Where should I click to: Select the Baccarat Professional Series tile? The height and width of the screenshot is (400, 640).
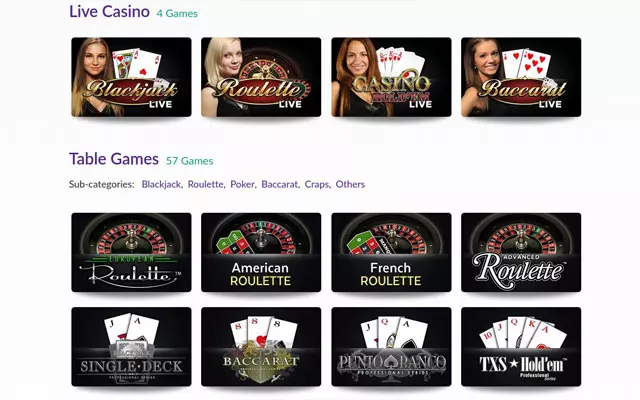261,347
